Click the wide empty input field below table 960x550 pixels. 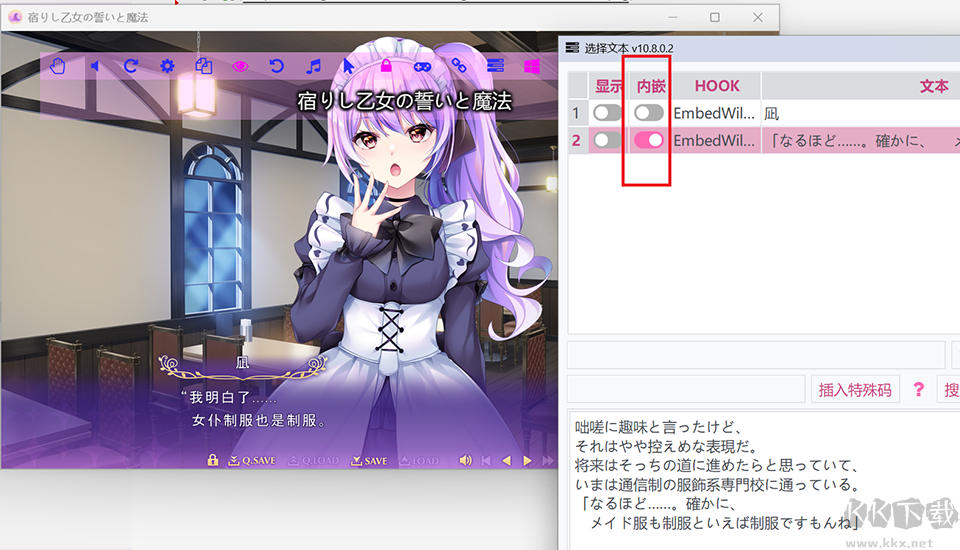(756, 355)
